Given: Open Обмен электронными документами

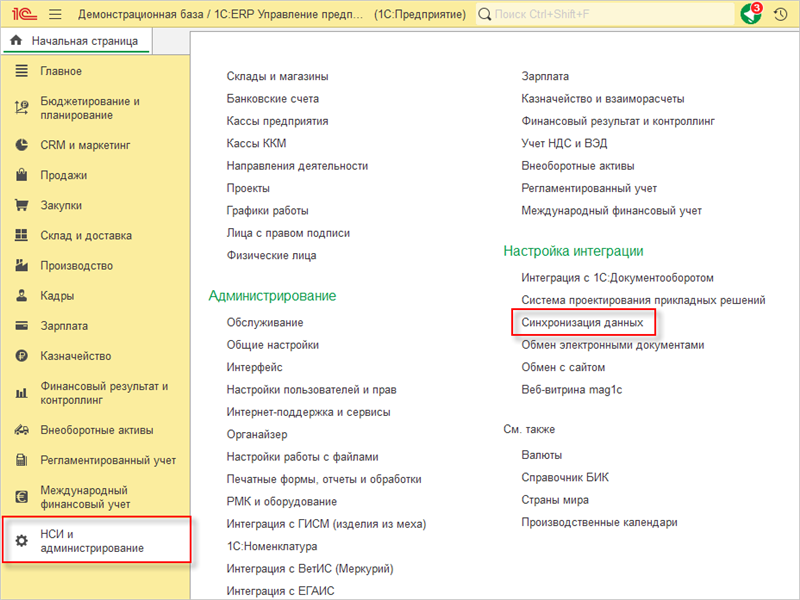Looking at the screenshot, I should click(x=612, y=345).
